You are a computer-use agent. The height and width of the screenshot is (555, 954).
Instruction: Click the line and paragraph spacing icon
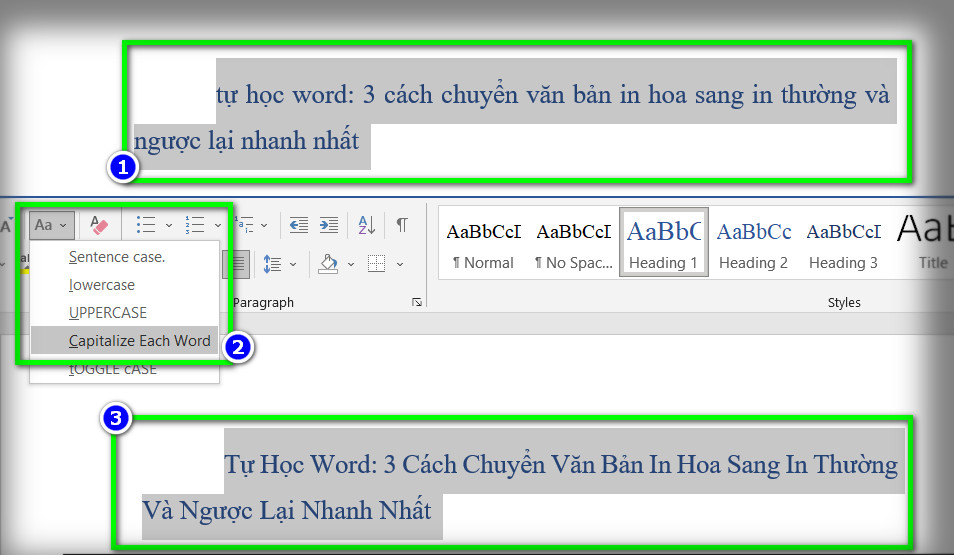[x=272, y=264]
